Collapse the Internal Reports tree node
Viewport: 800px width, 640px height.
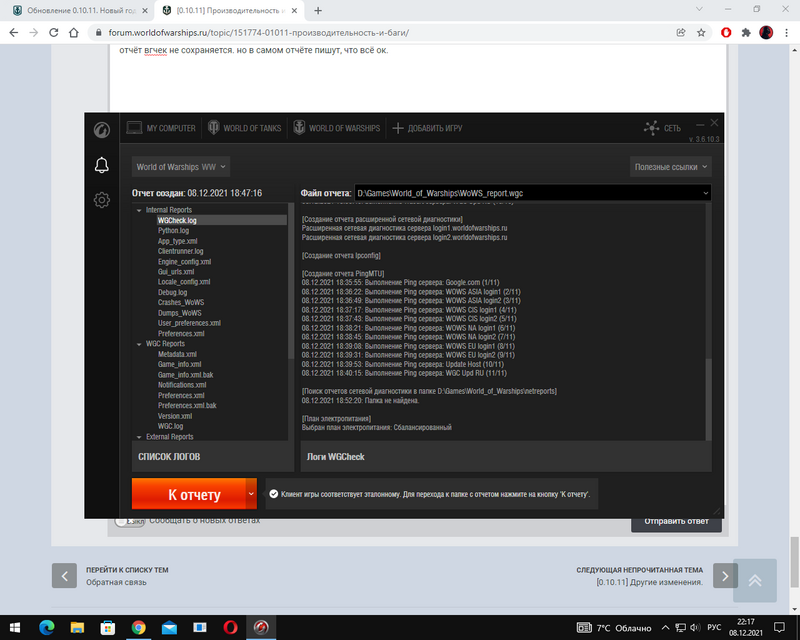139,210
